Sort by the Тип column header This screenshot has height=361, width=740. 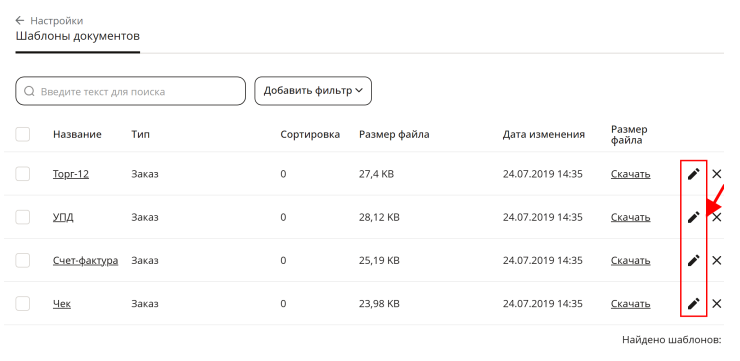140,134
